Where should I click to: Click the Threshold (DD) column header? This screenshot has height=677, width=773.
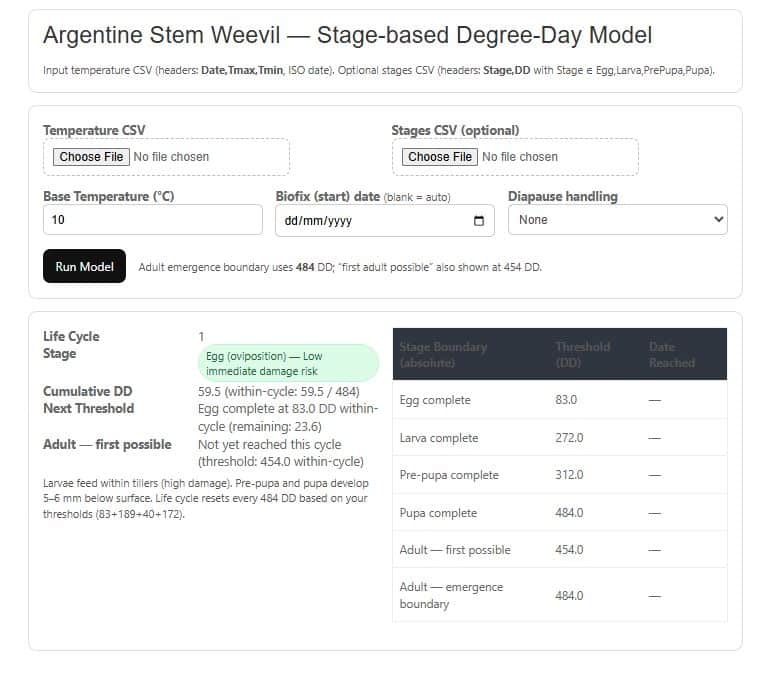(x=582, y=354)
